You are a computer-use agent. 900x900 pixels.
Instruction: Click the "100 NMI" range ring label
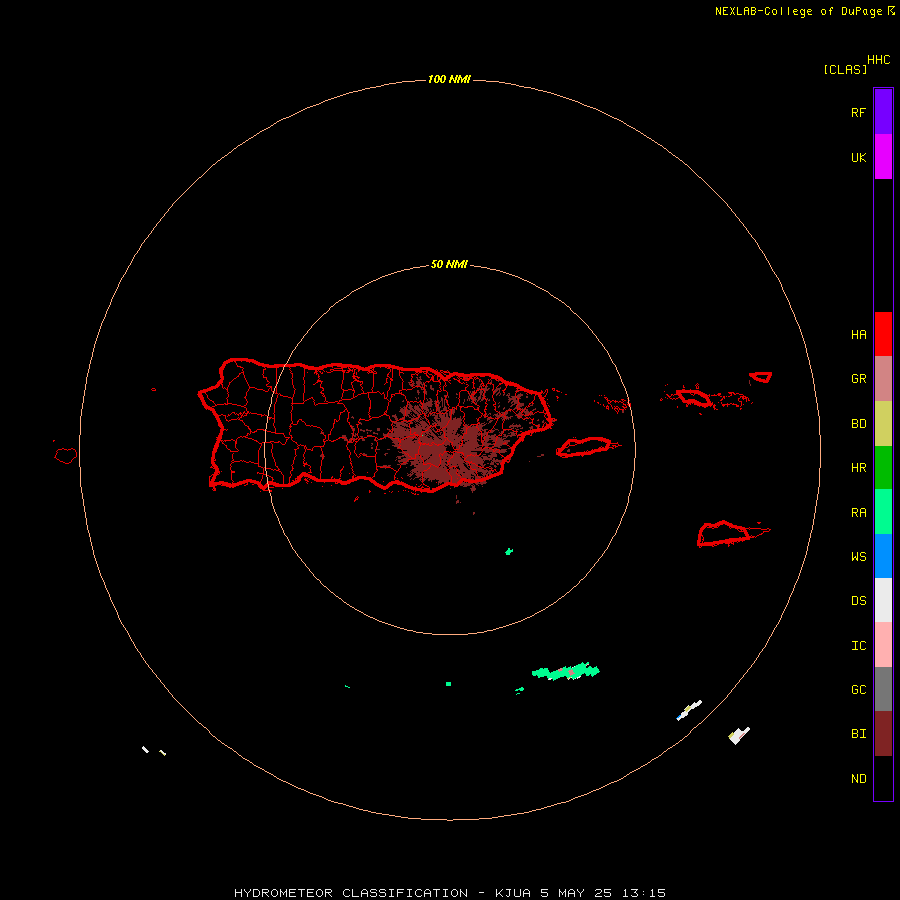[x=449, y=79]
